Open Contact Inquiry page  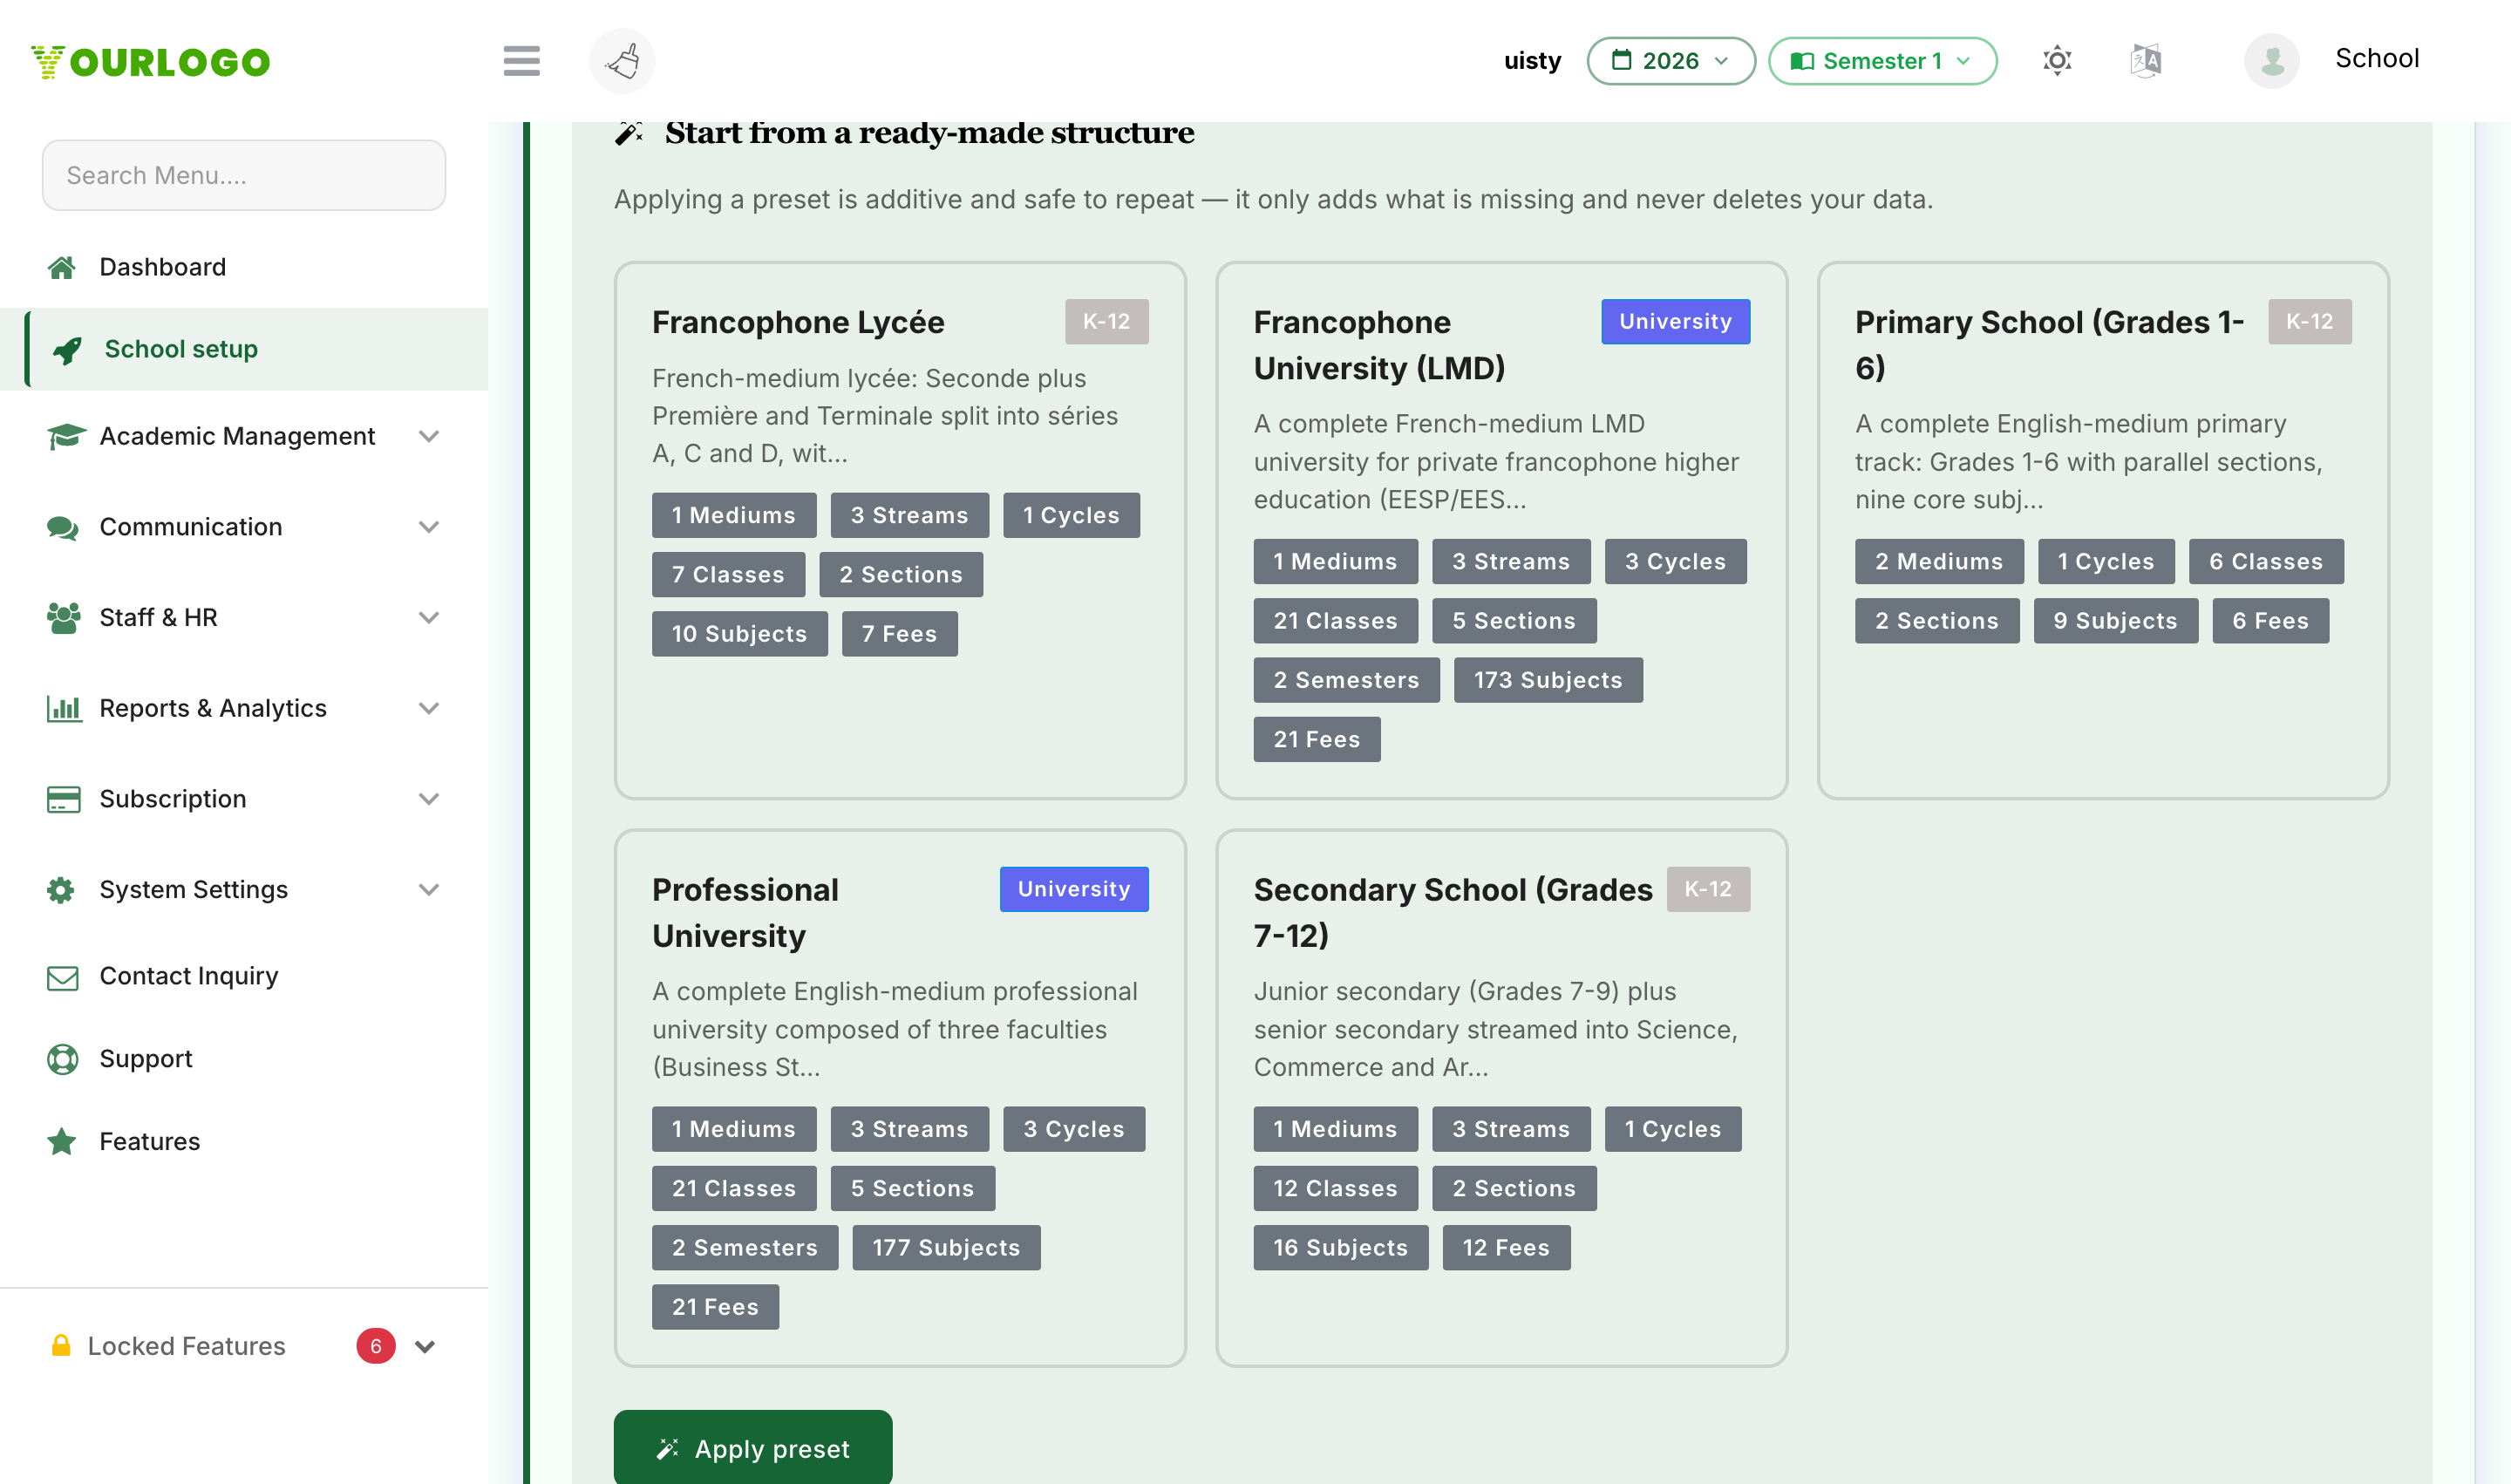pyautogui.click(x=244, y=976)
